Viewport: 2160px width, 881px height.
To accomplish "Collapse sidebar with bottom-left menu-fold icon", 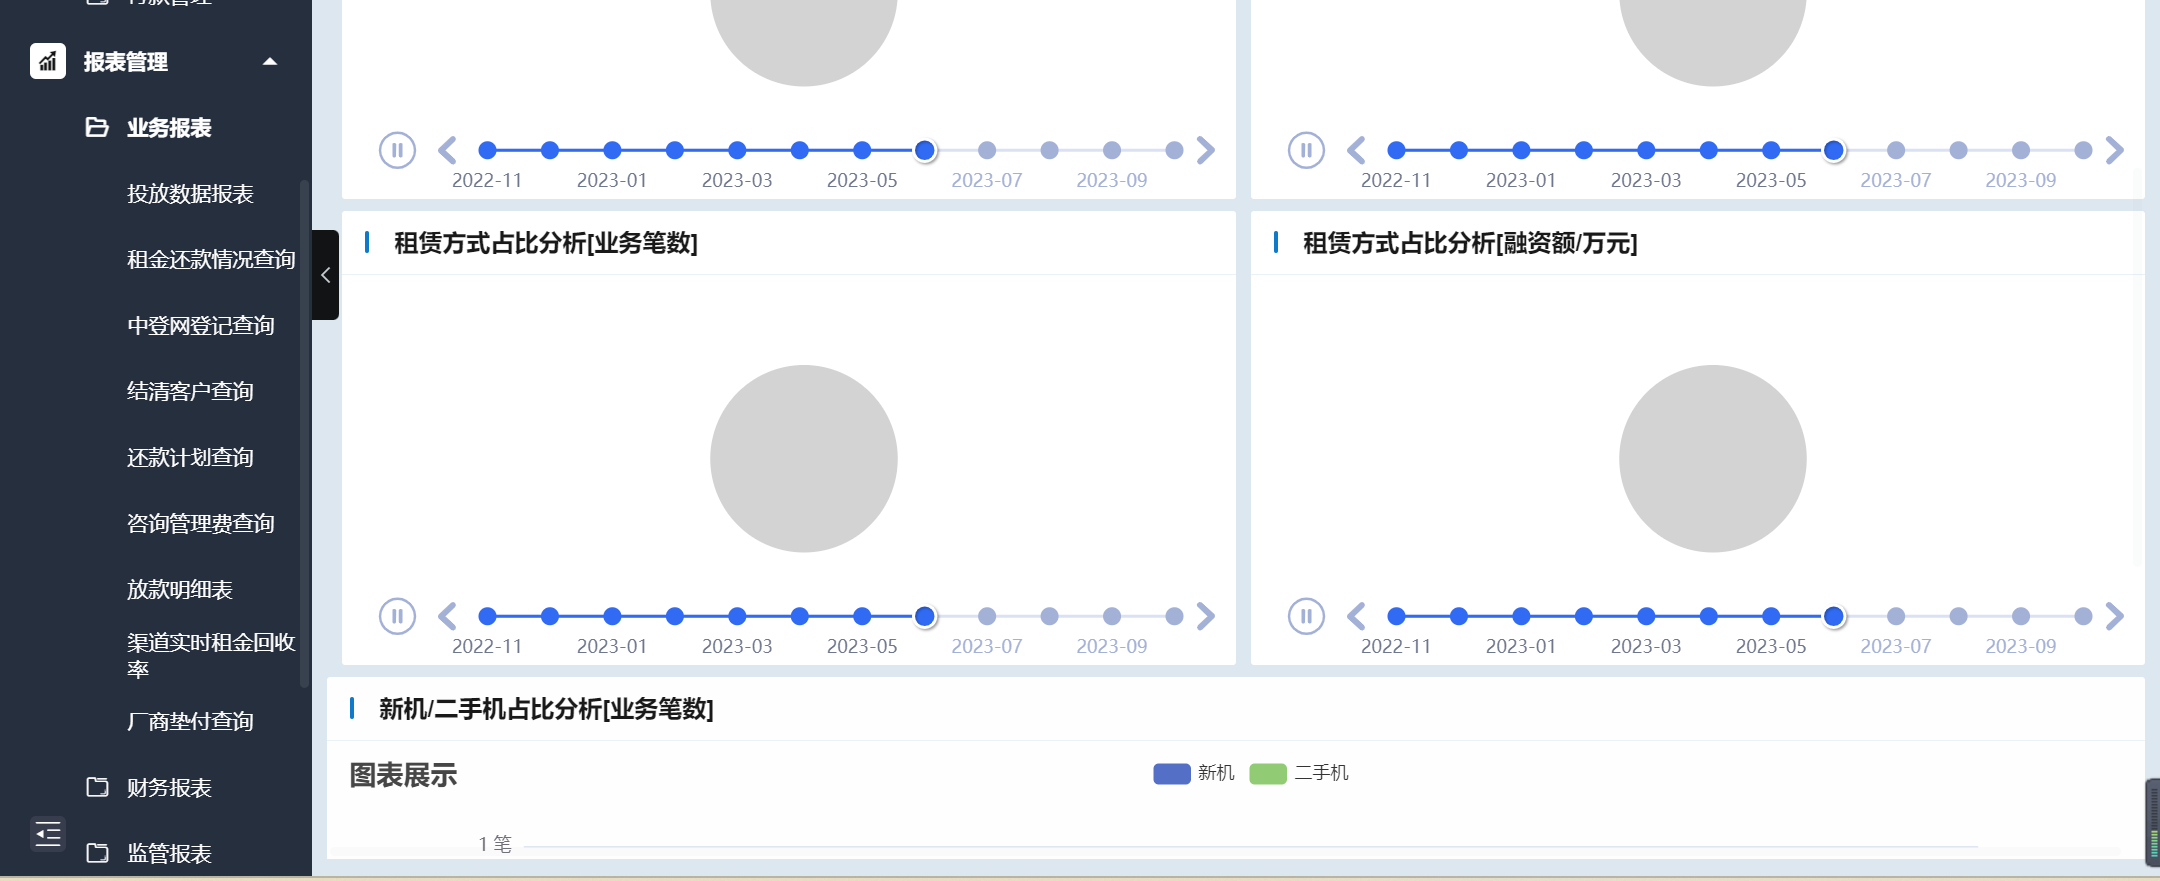I will click(48, 833).
